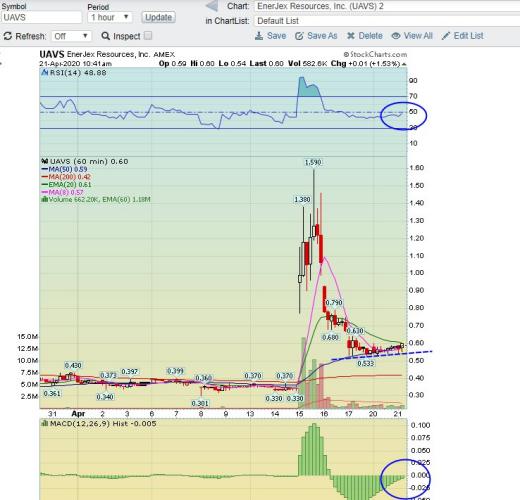The height and width of the screenshot is (500, 520).
Task: Click the Apr label on date axis
Action: click(x=78, y=414)
